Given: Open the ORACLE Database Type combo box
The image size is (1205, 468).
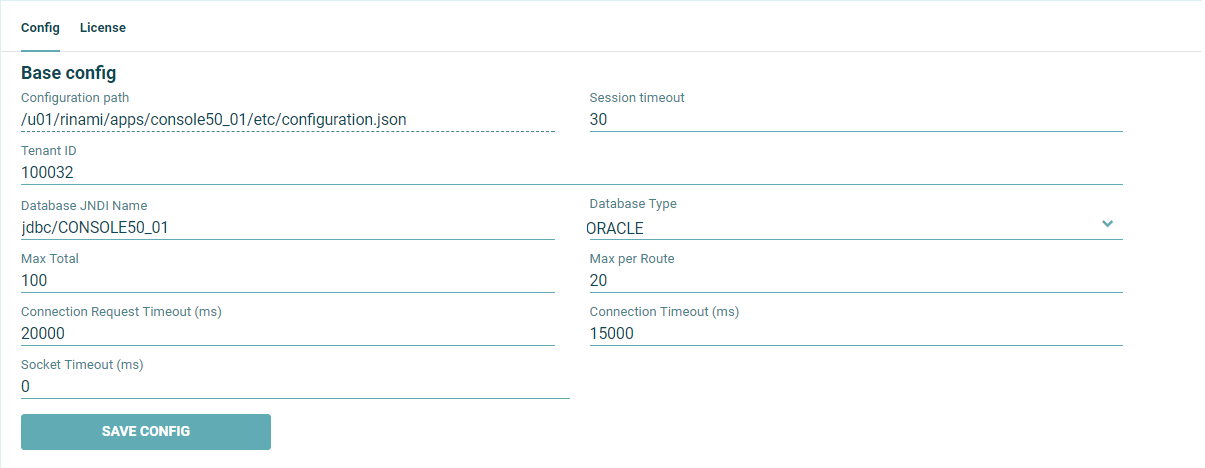Looking at the screenshot, I should click(840, 228).
